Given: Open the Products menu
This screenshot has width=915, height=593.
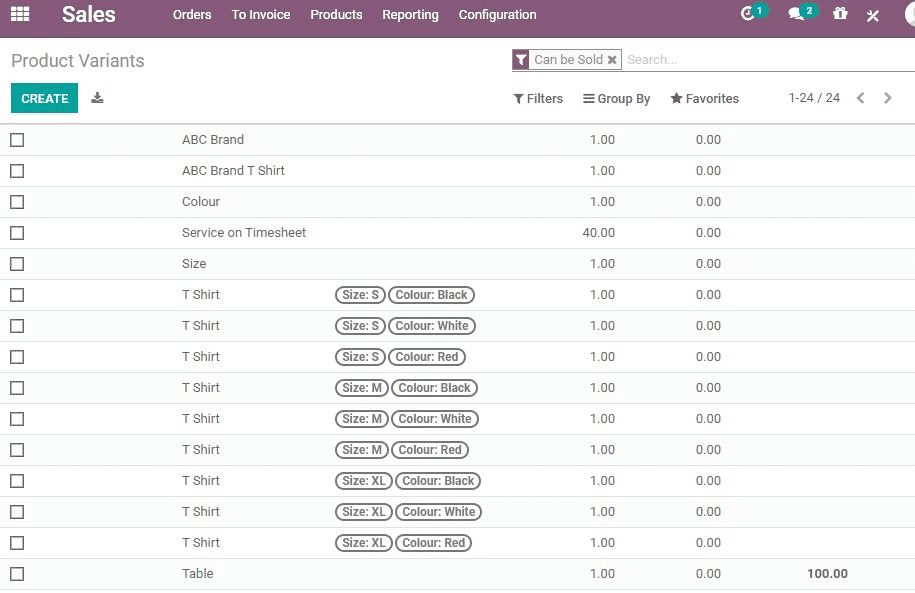Looking at the screenshot, I should pyautogui.click(x=336, y=15).
